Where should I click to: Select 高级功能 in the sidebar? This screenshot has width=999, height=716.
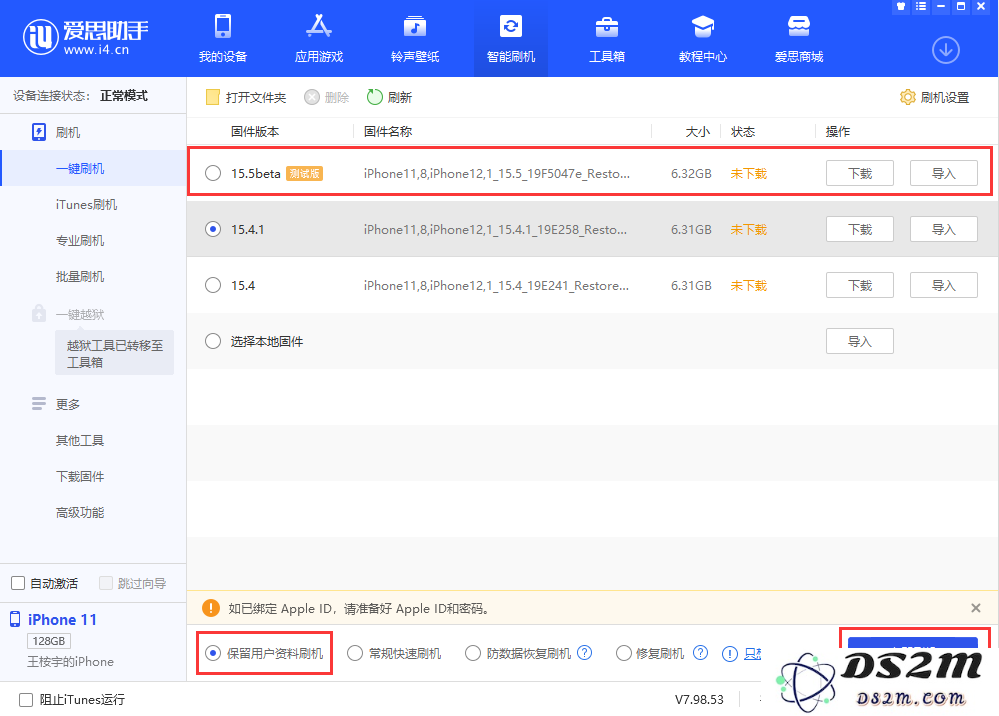pos(80,512)
